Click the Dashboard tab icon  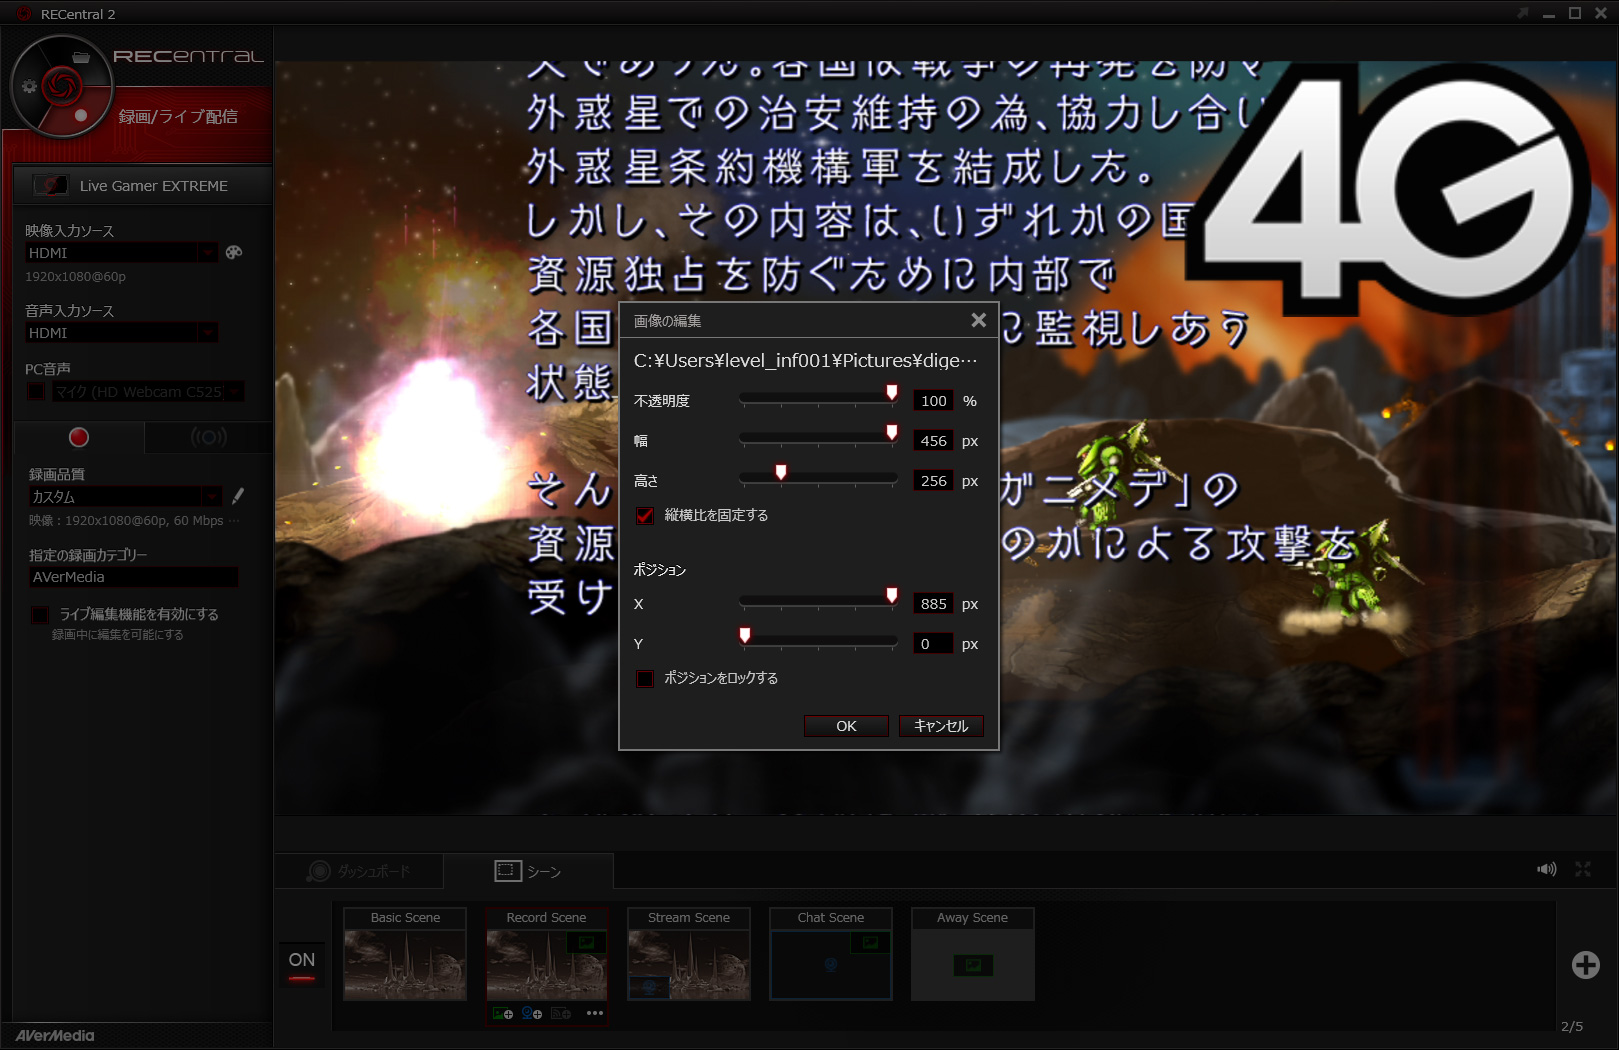pos(319,871)
